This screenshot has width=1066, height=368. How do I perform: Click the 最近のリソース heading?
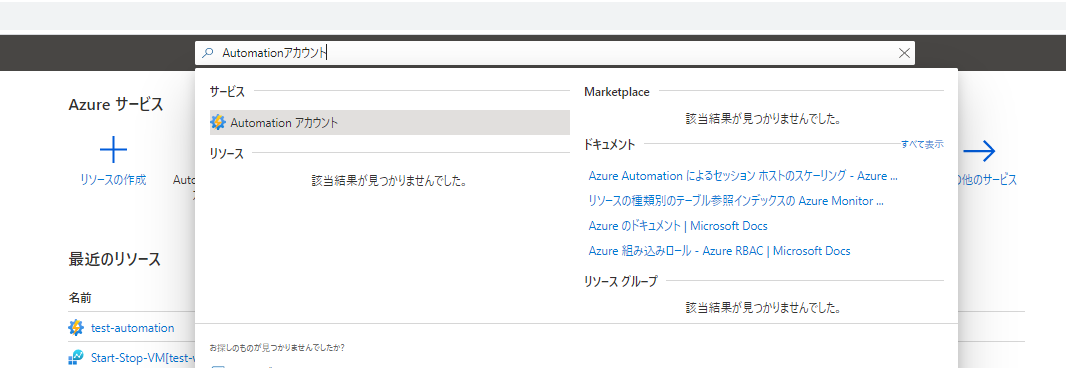click(115, 259)
